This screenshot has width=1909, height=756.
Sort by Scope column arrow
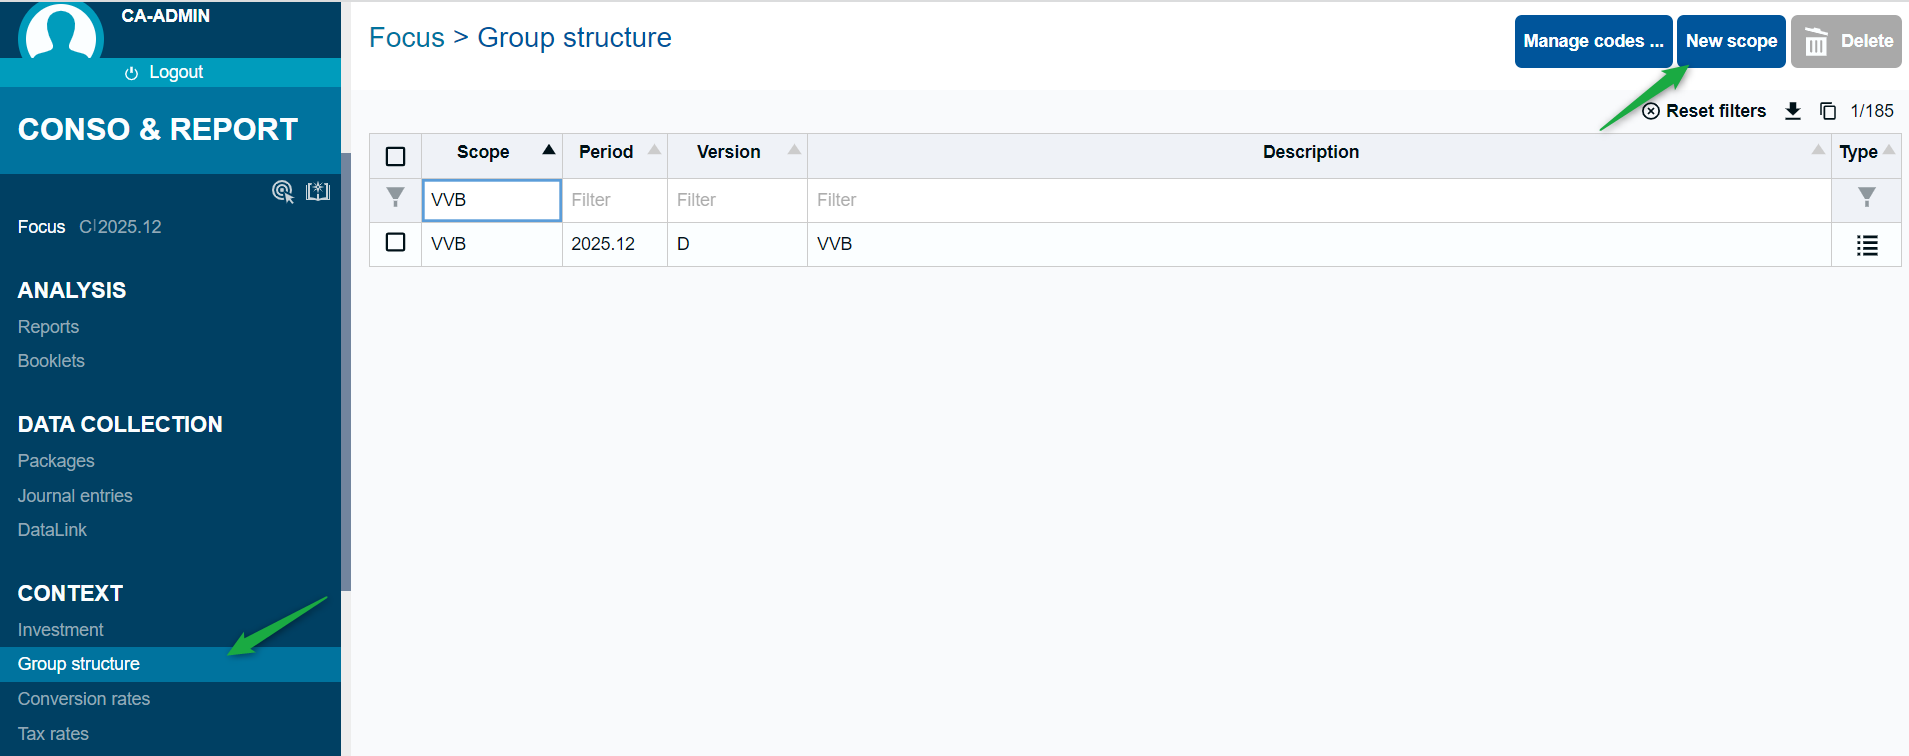coord(548,150)
